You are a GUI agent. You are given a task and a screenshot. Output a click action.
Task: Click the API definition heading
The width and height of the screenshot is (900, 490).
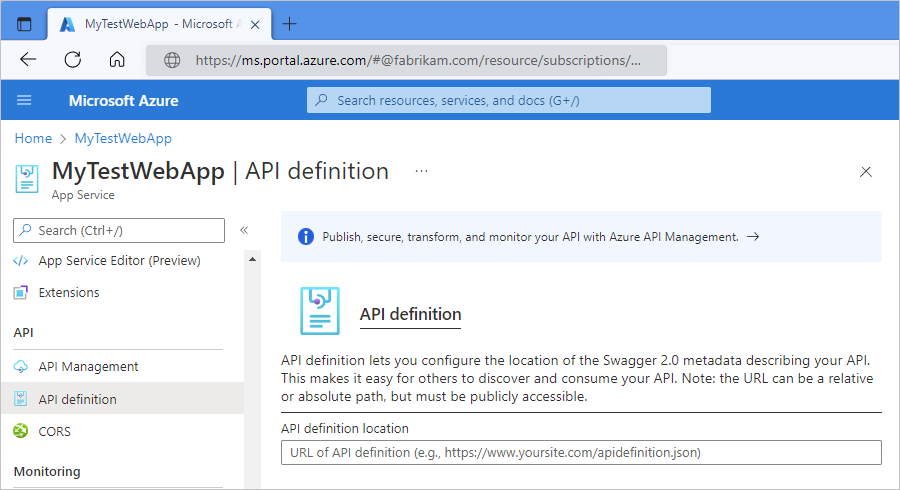click(410, 314)
